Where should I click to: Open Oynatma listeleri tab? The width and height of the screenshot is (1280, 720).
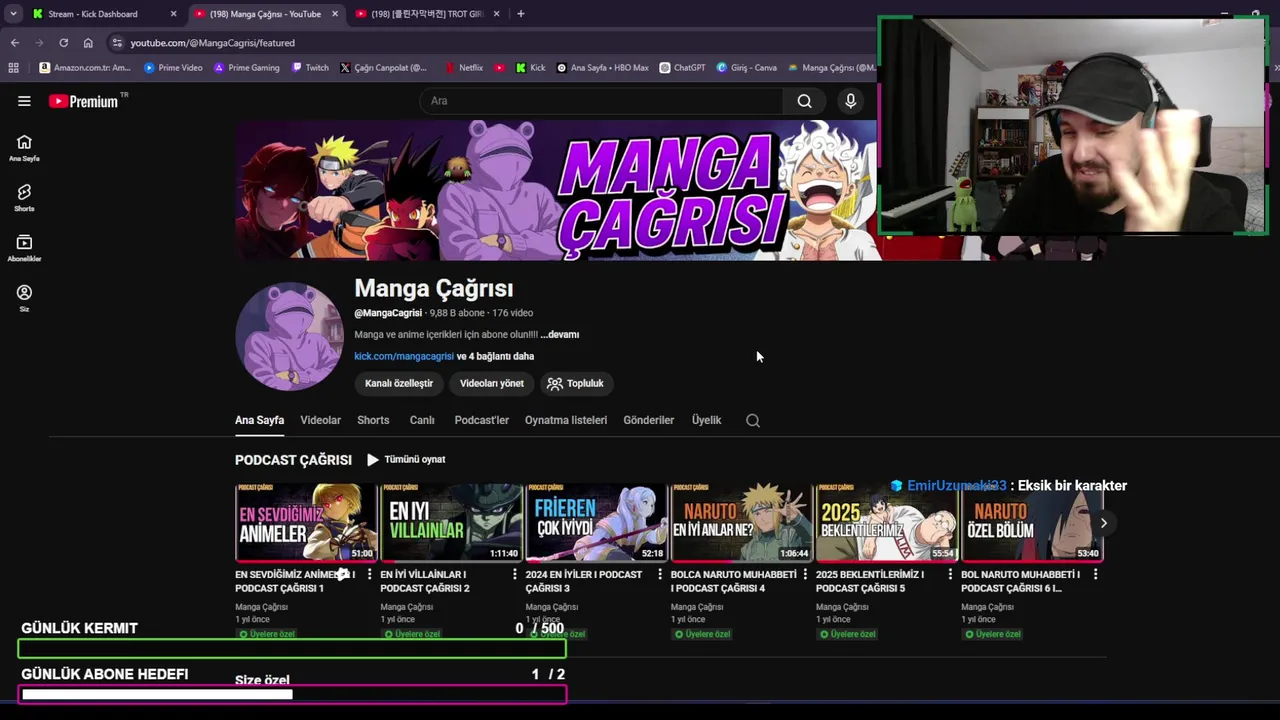pos(566,421)
